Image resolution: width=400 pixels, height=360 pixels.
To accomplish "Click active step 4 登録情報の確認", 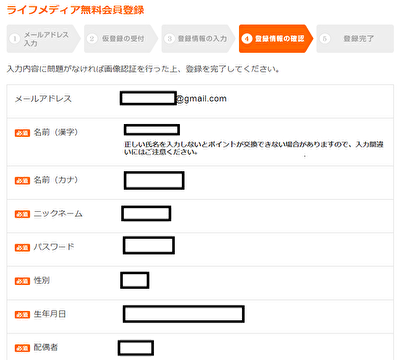I will (276, 39).
